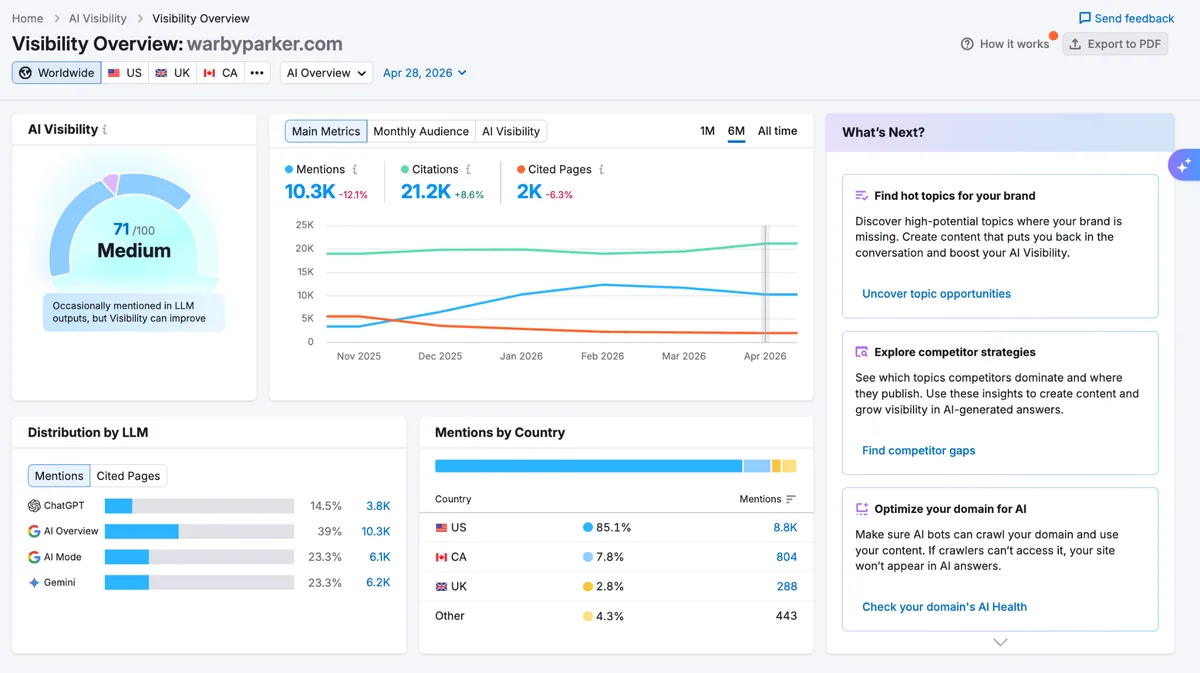The width and height of the screenshot is (1200, 673).
Task: Go to Home breadcrumb
Action: 27,18
